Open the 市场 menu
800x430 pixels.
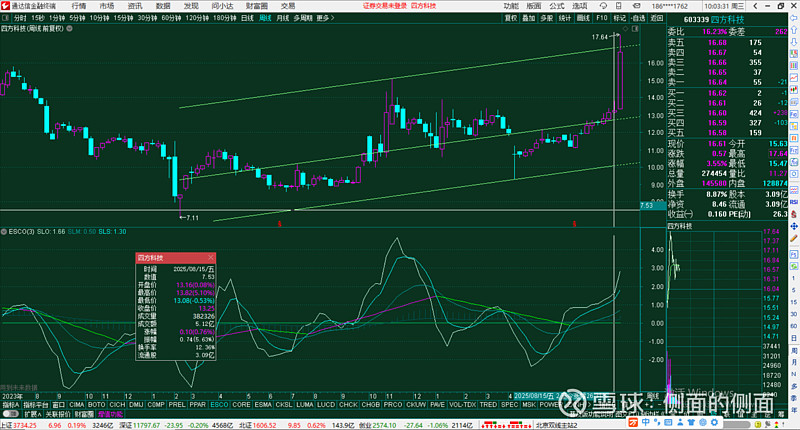[107, 6]
